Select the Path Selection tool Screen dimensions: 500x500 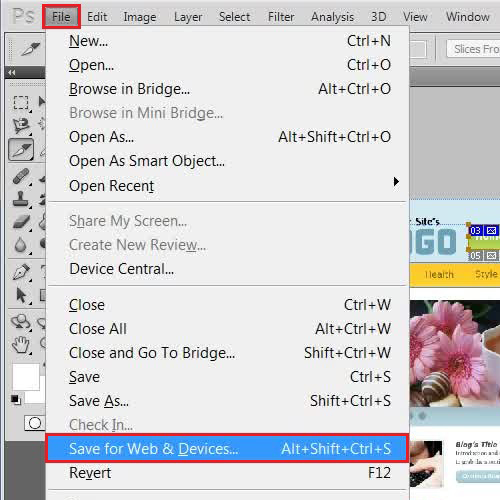pos(21,295)
